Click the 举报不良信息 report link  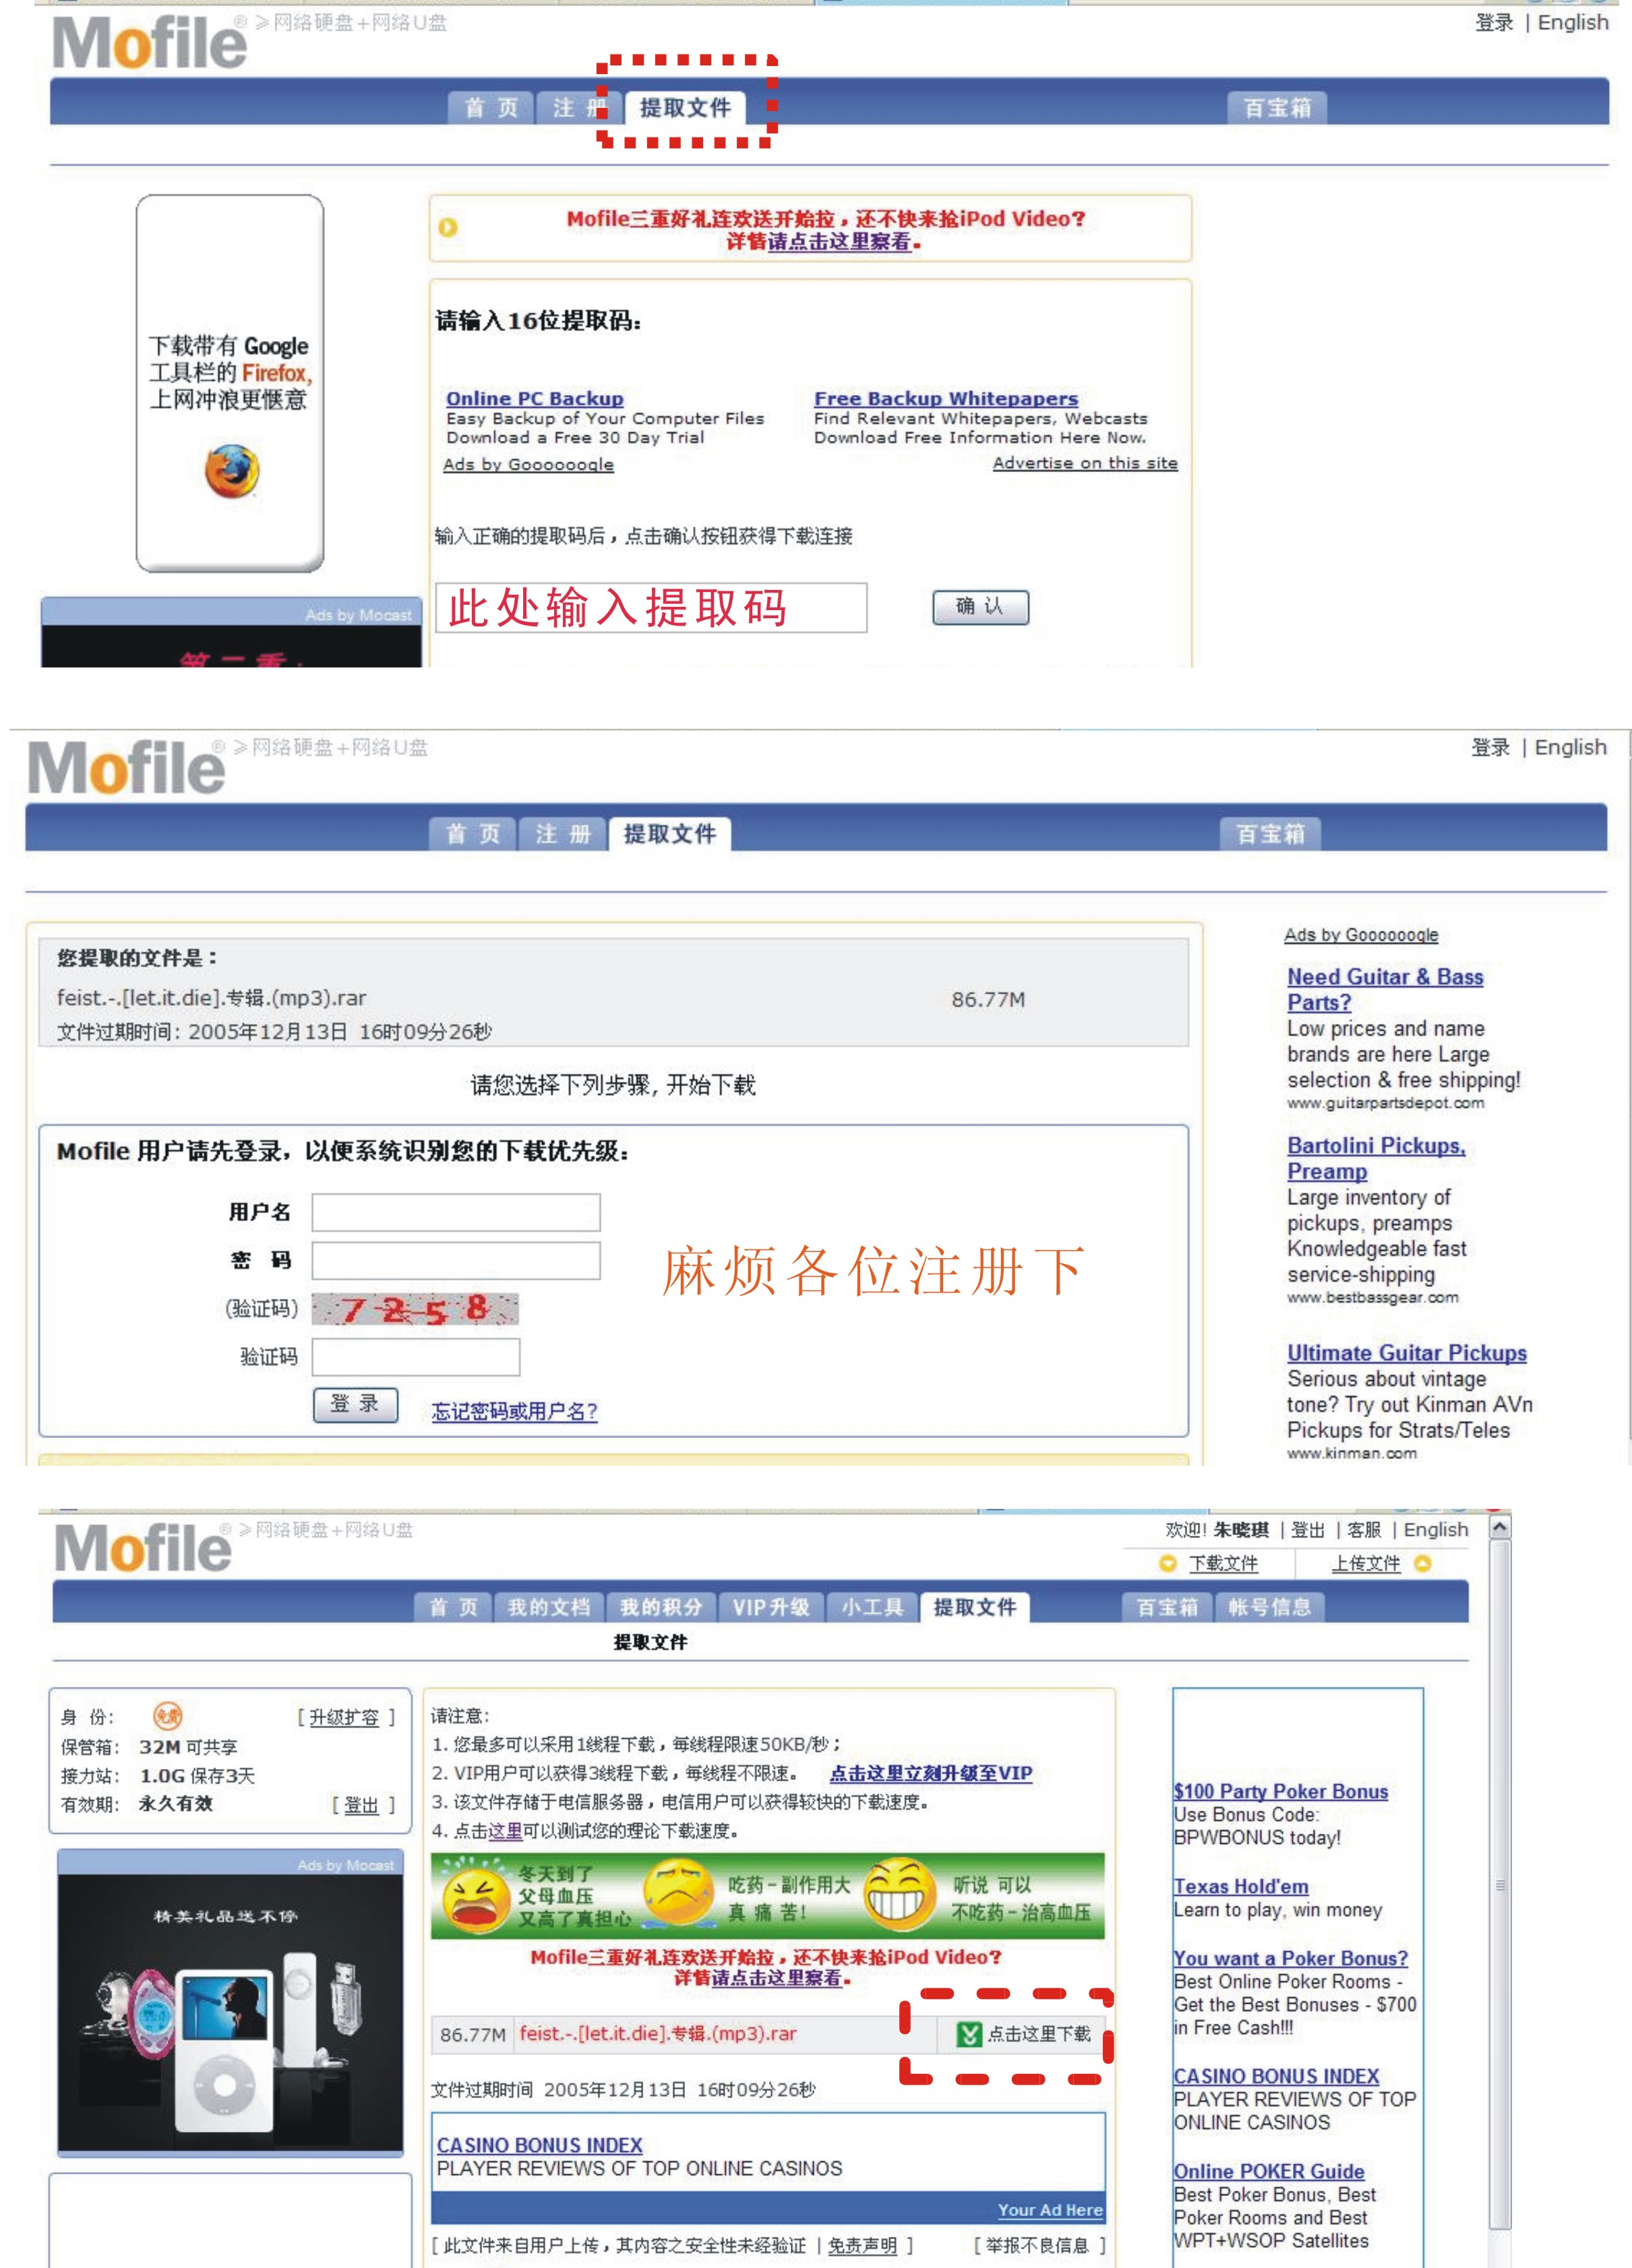1037,2246
